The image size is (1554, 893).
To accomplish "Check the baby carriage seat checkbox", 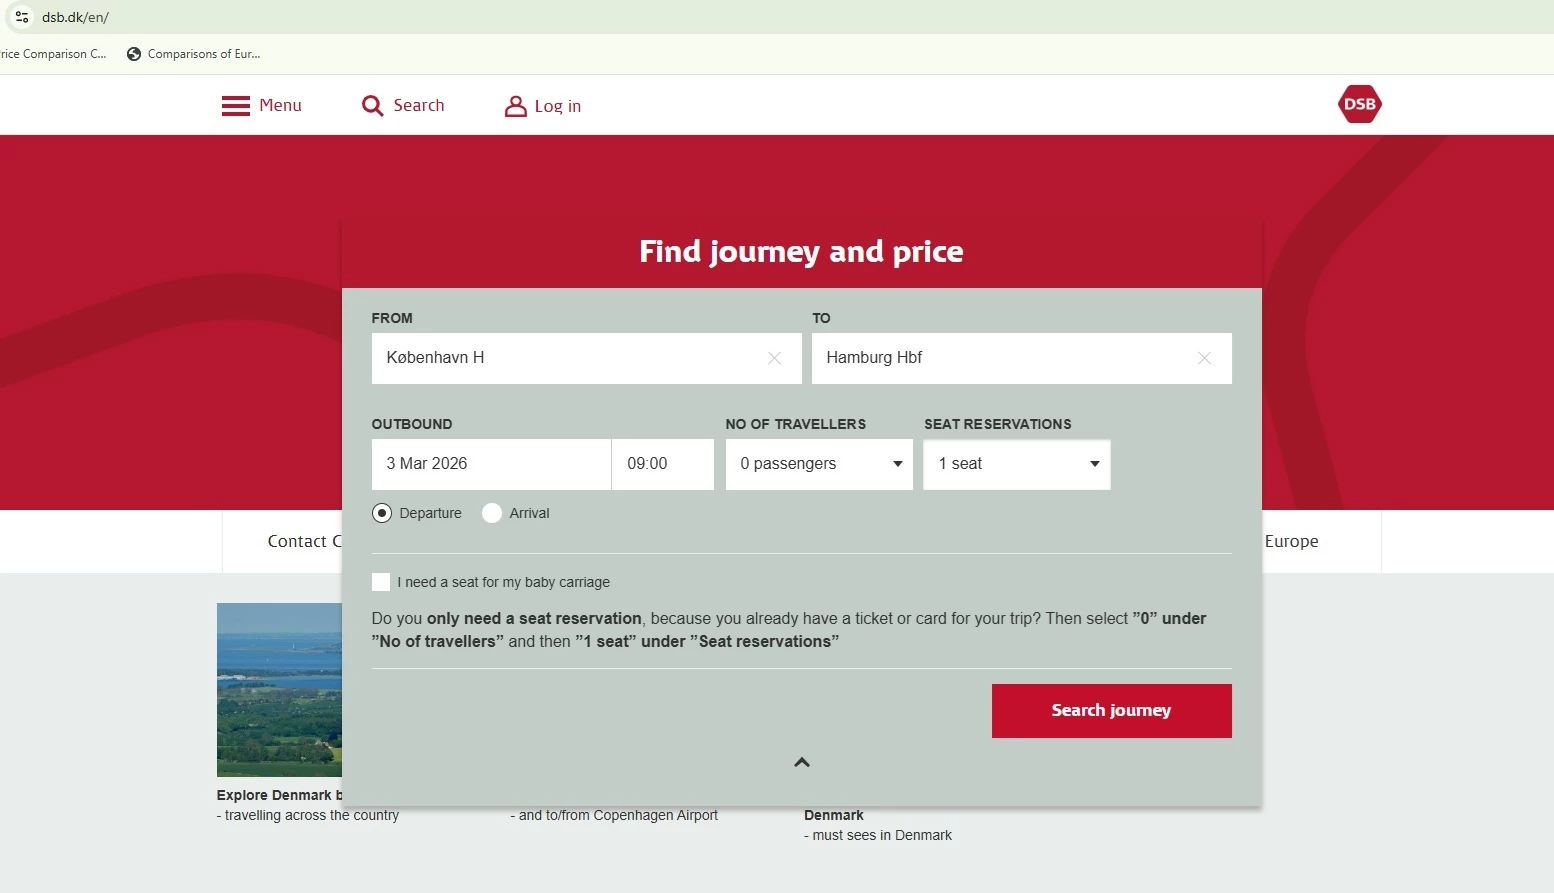I will pos(381,582).
